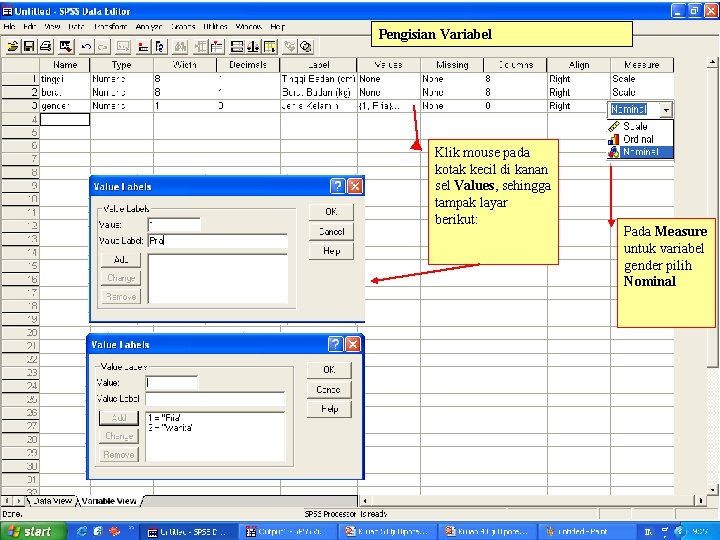The height and width of the screenshot is (540, 720).
Task: Click the Print toolbar icon
Action: coord(45,46)
